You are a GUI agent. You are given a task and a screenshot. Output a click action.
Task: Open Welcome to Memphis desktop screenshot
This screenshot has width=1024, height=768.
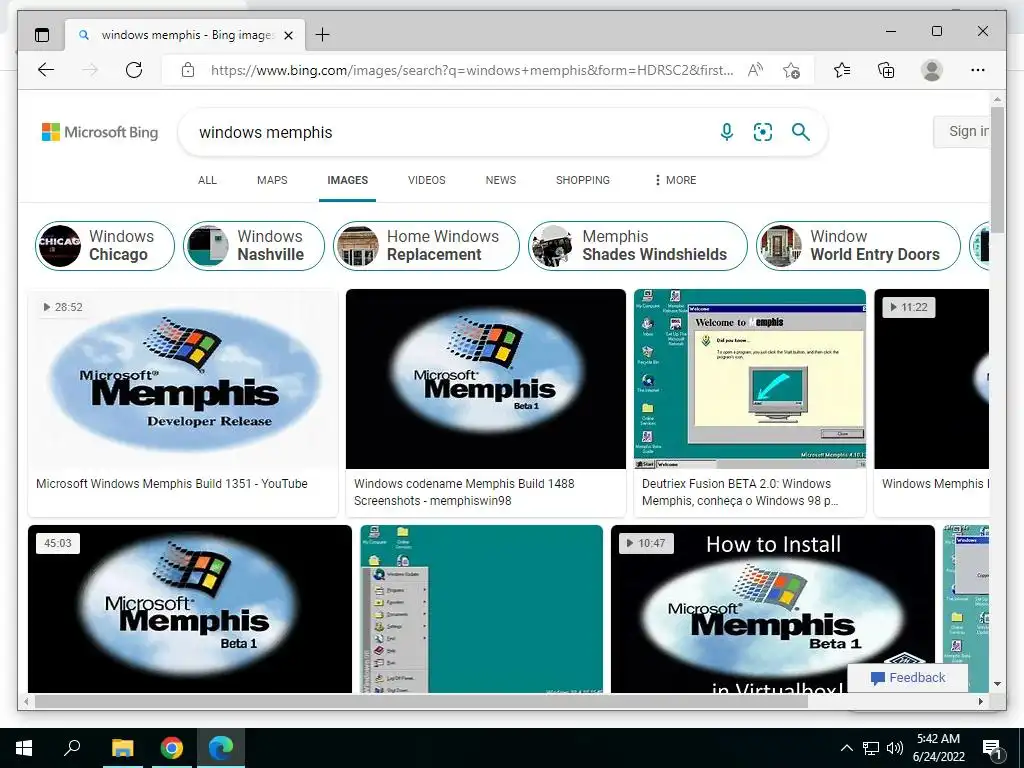750,379
